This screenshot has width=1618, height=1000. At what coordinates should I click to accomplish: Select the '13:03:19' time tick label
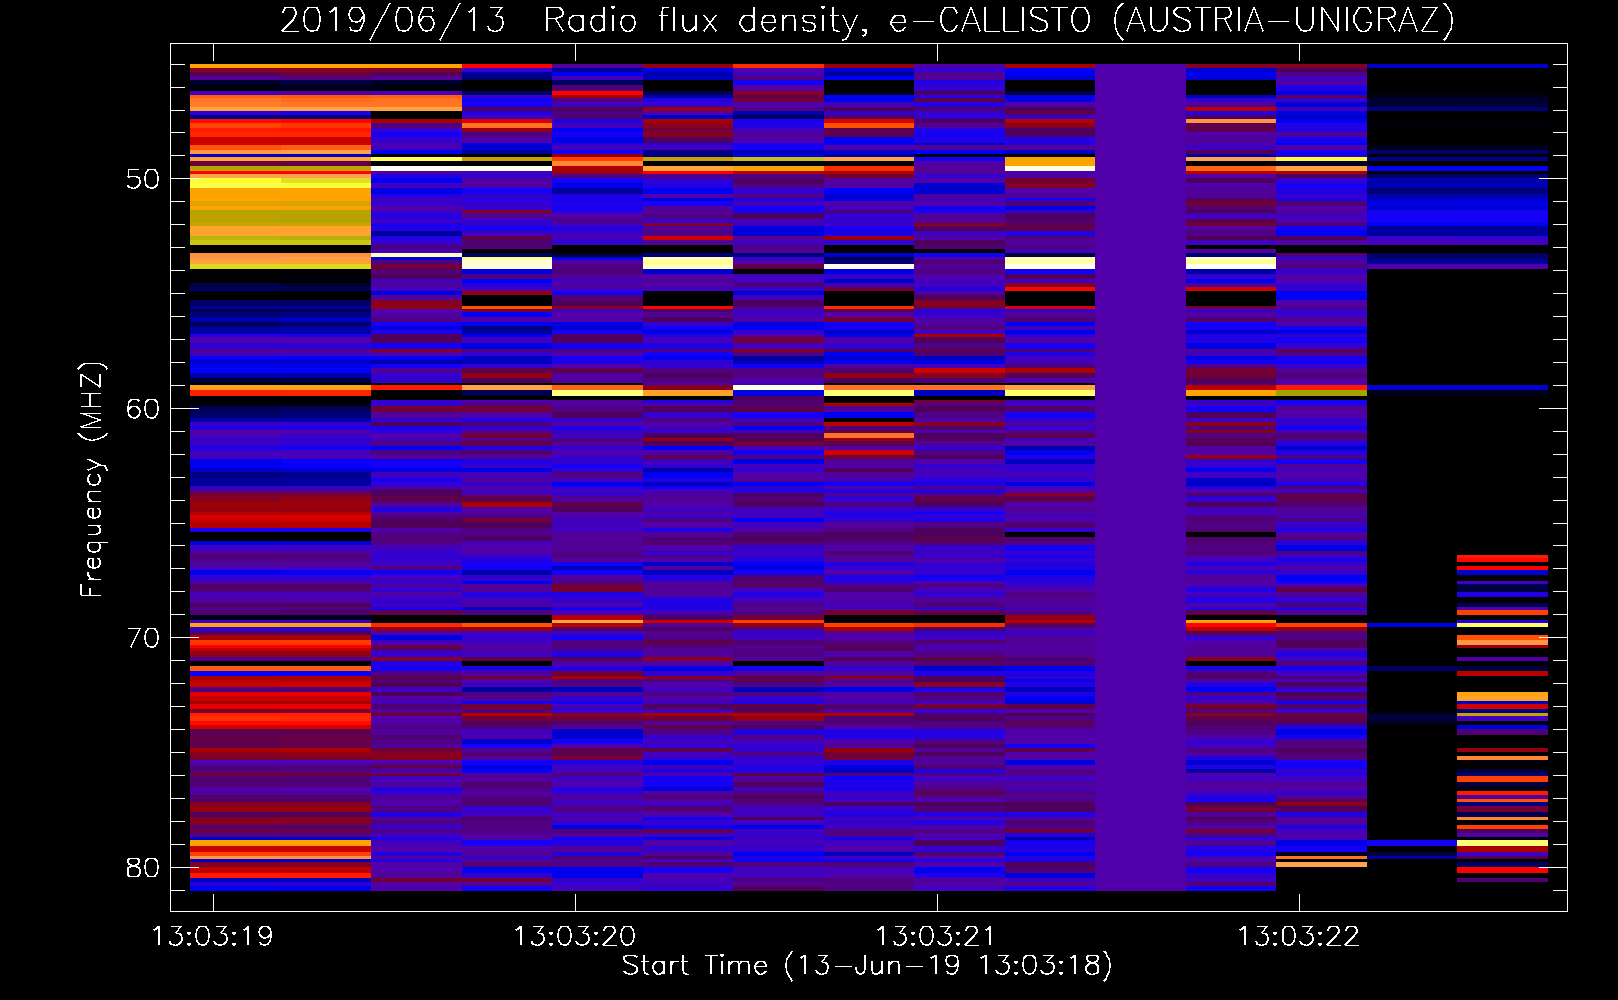pos(212,936)
